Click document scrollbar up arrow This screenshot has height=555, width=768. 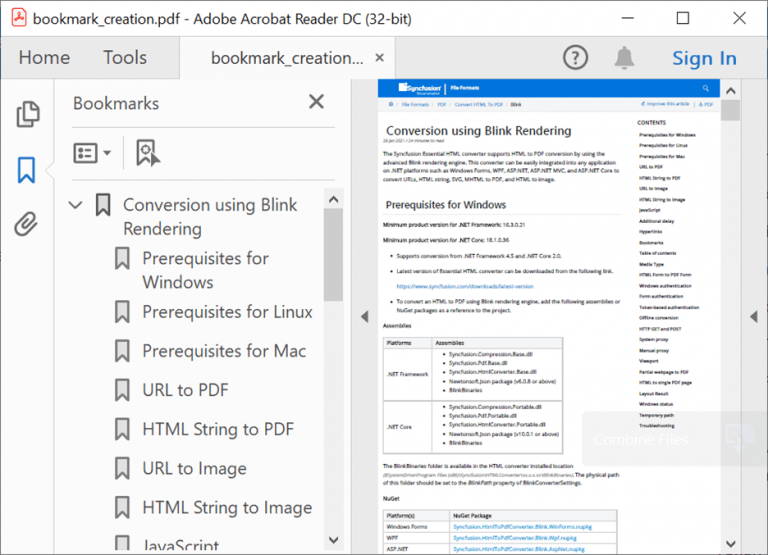(x=731, y=91)
